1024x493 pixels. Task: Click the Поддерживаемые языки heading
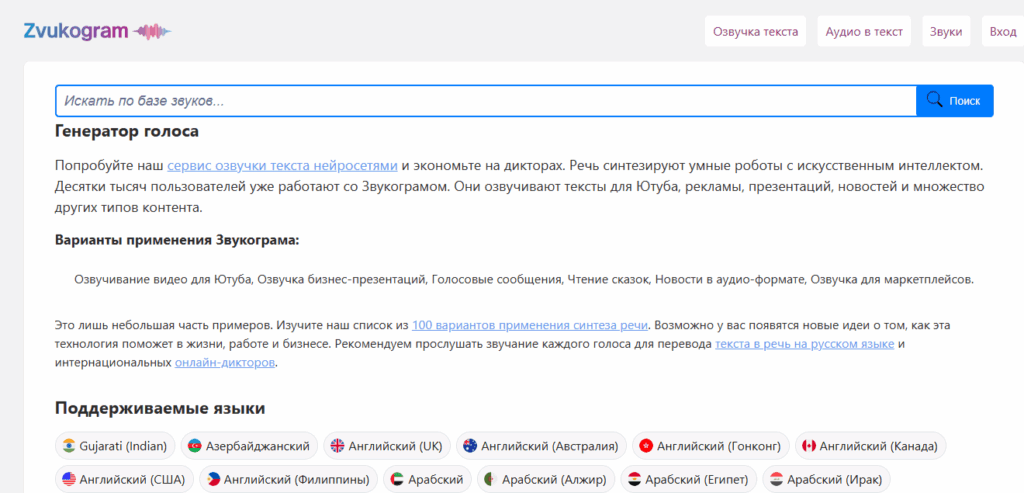[x=160, y=409]
